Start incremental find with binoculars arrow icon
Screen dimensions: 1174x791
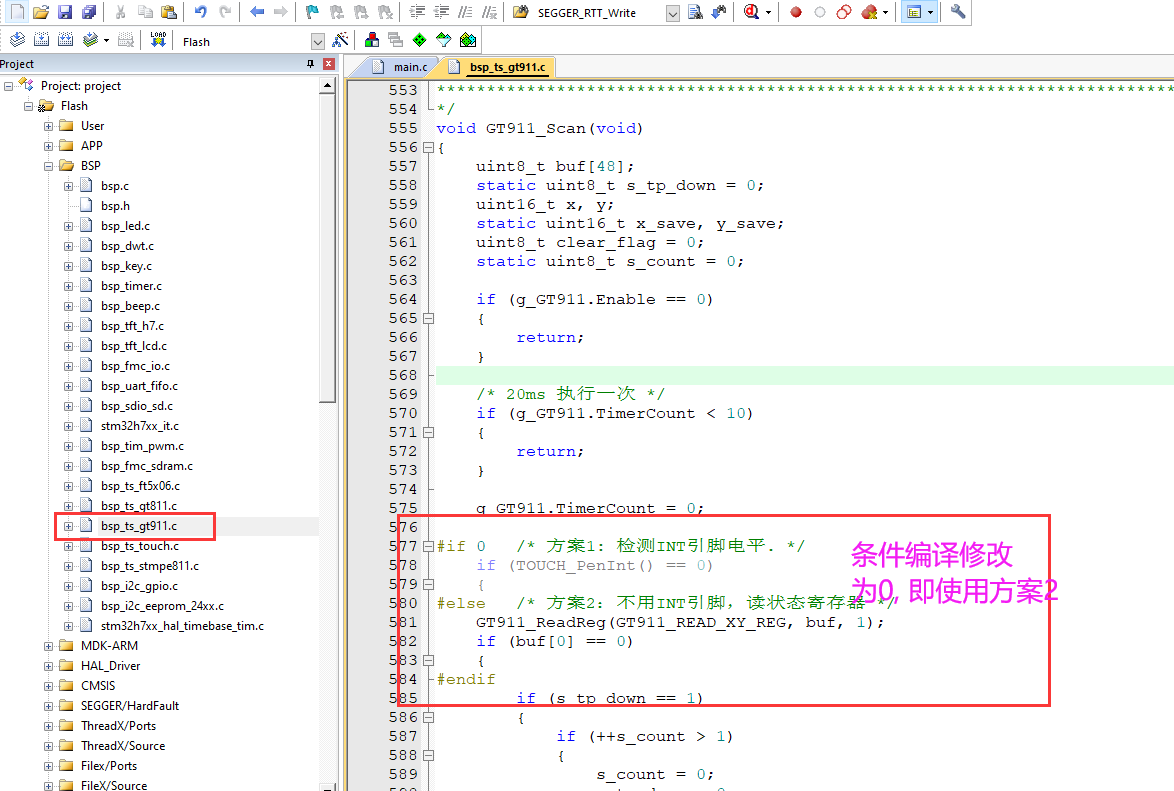coord(719,12)
